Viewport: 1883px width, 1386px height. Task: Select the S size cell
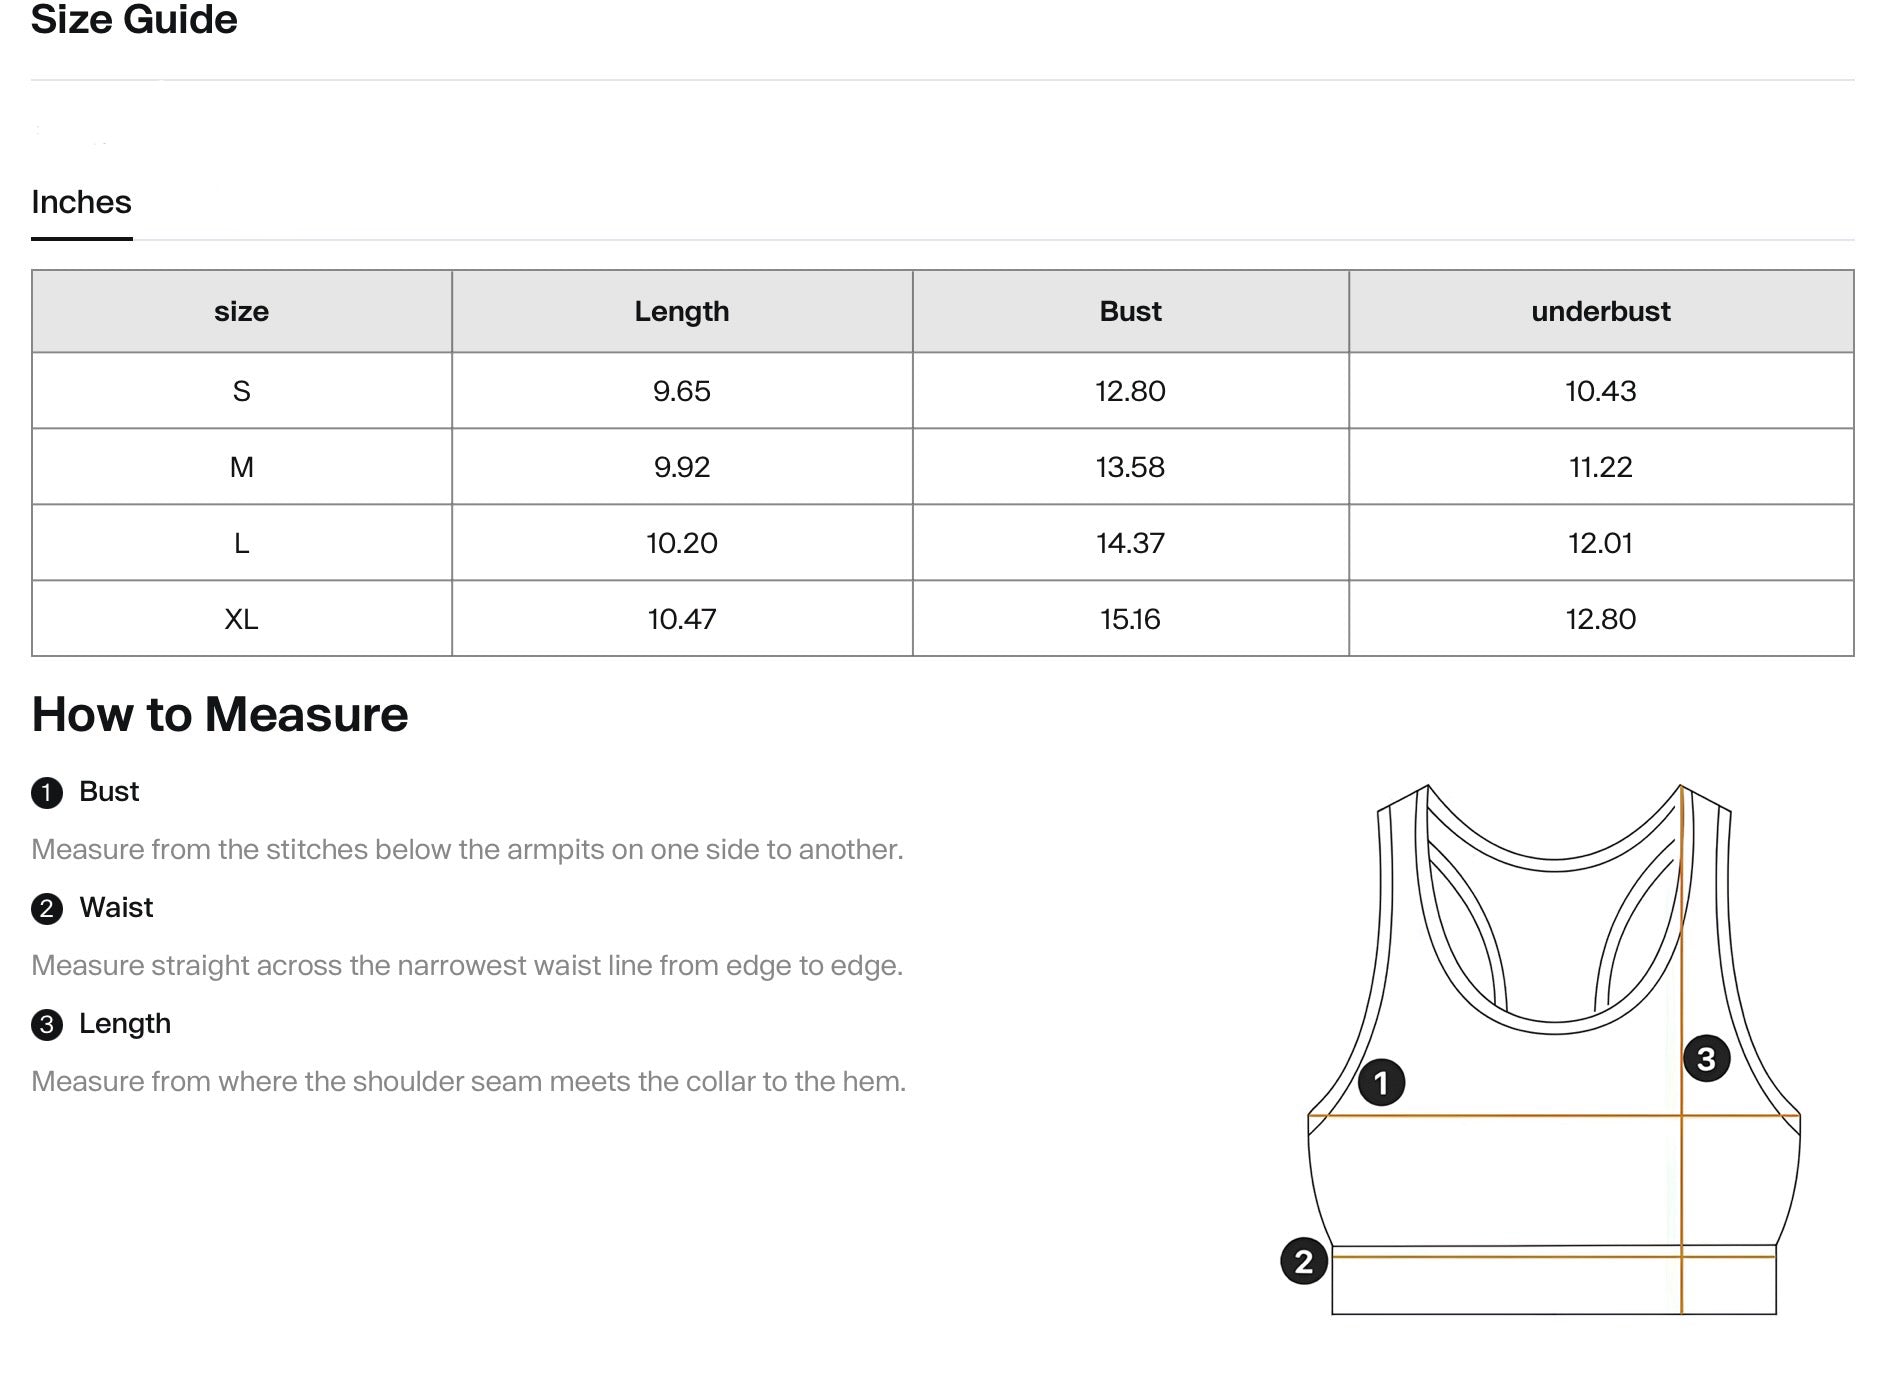[242, 391]
